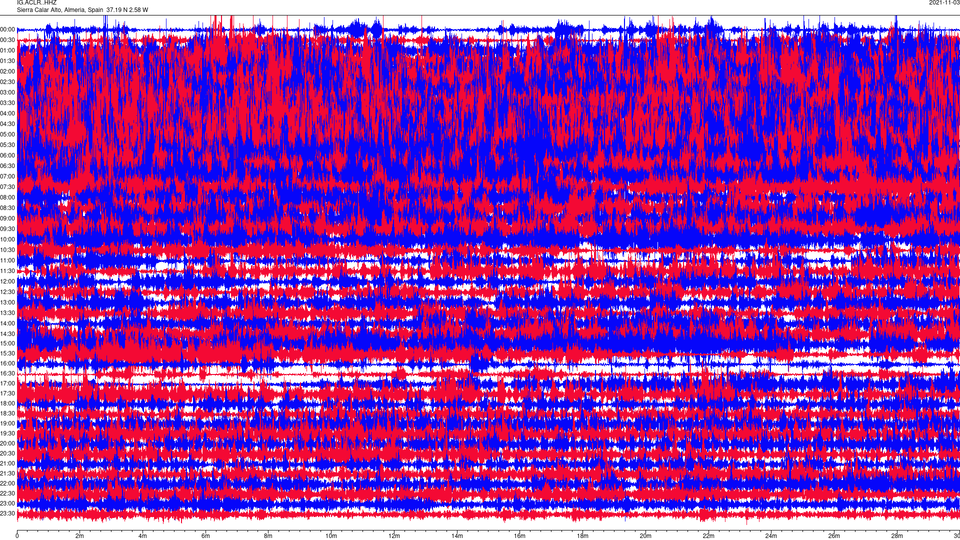Image resolution: width=960 pixels, height=540 pixels.
Task: Select the 22:30 trace time label
Action: [x=7, y=493]
